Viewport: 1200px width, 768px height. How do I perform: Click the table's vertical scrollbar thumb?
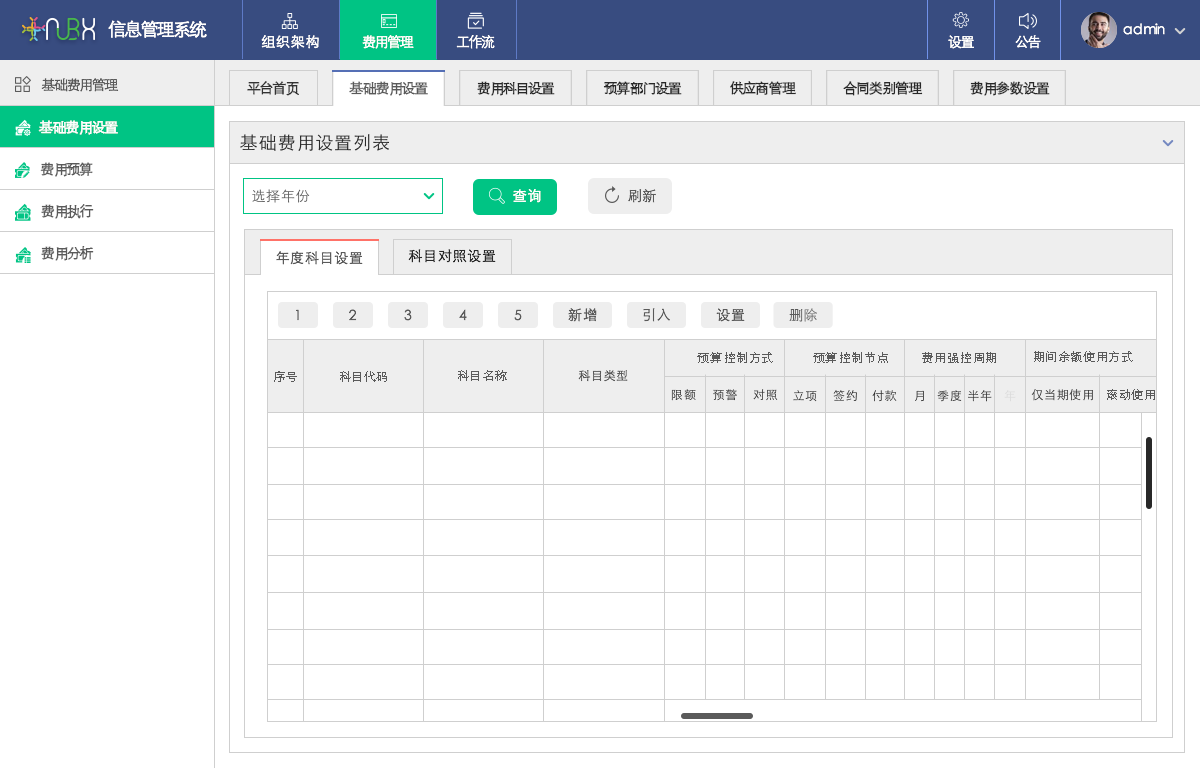click(x=1149, y=472)
